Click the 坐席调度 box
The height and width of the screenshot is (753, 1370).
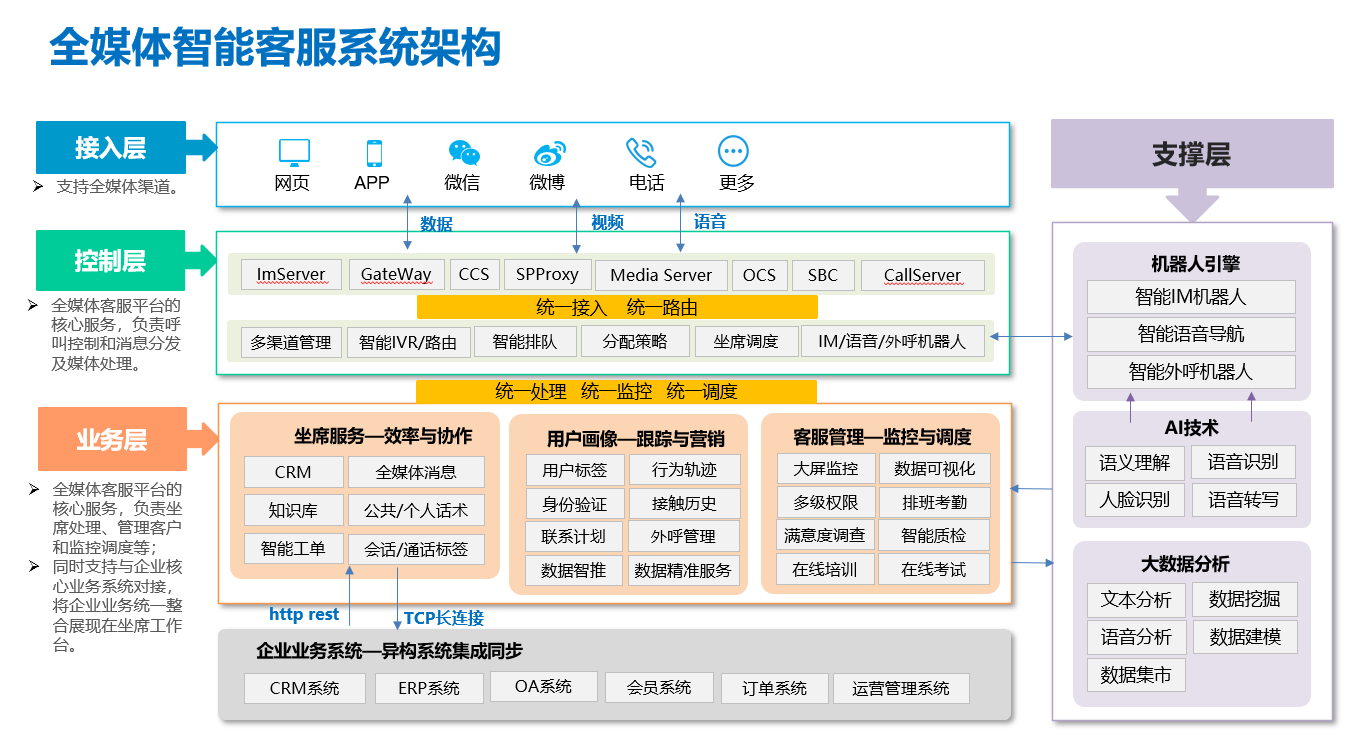(746, 341)
